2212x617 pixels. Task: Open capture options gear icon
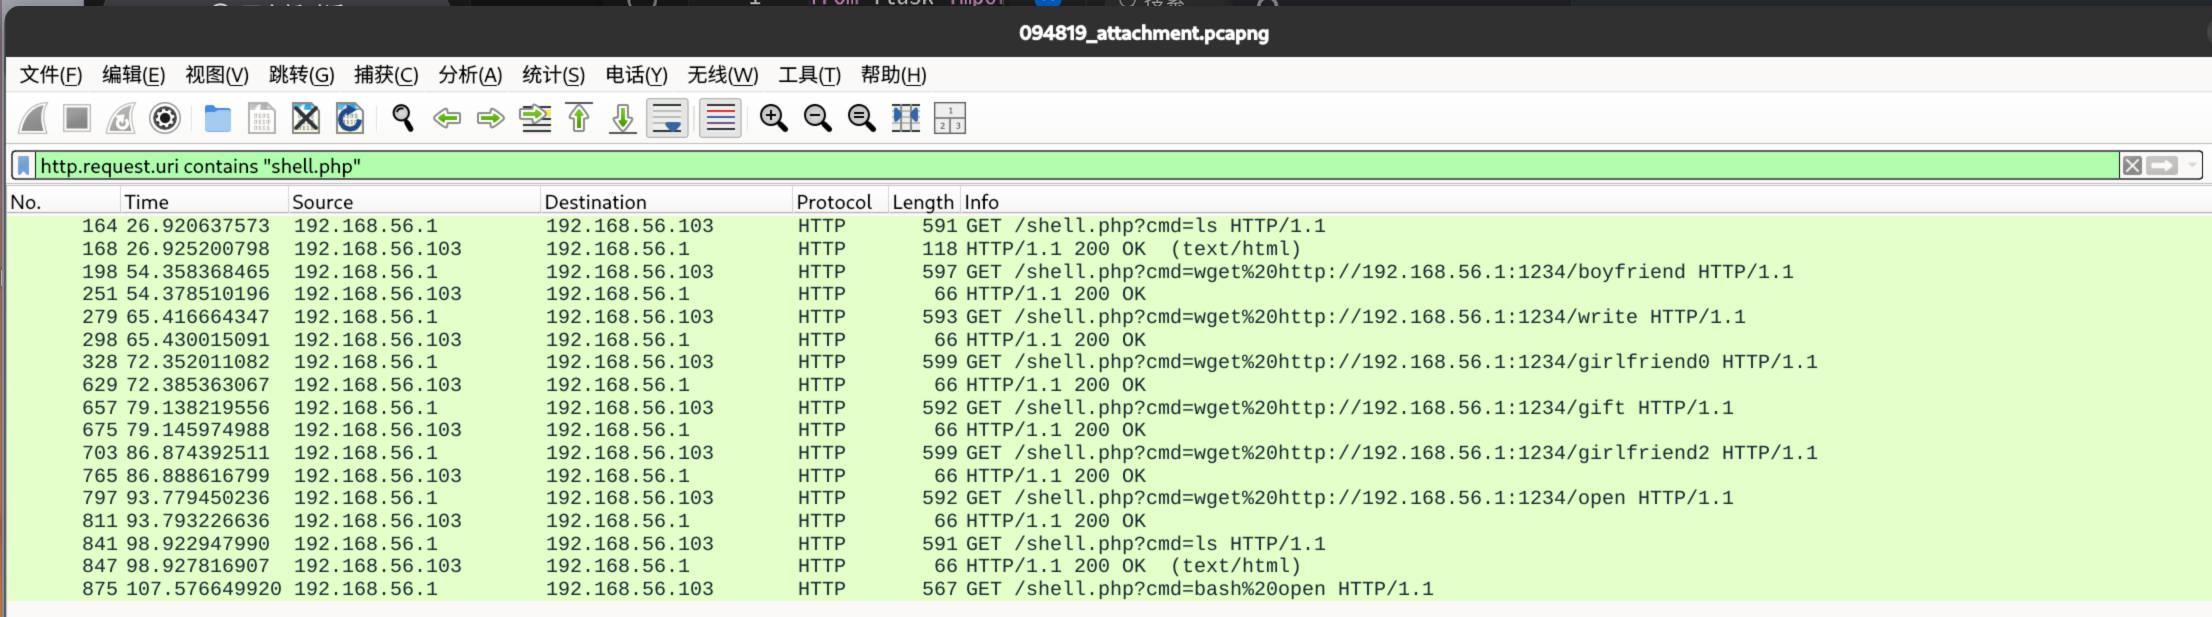pyautogui.click(x=165, y=119)
